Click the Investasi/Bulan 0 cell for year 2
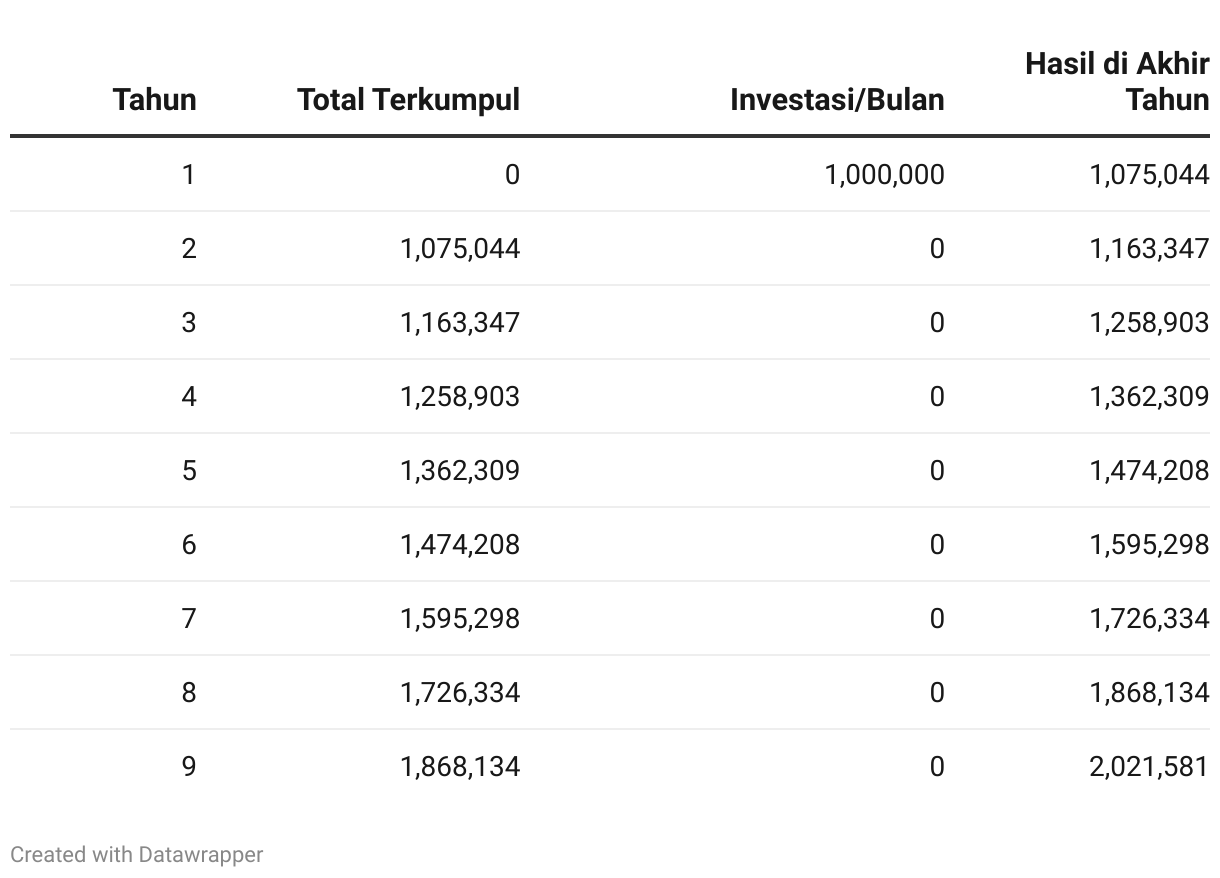The width and height of the screenshot is (1220, 878). (x=935, y=249)
